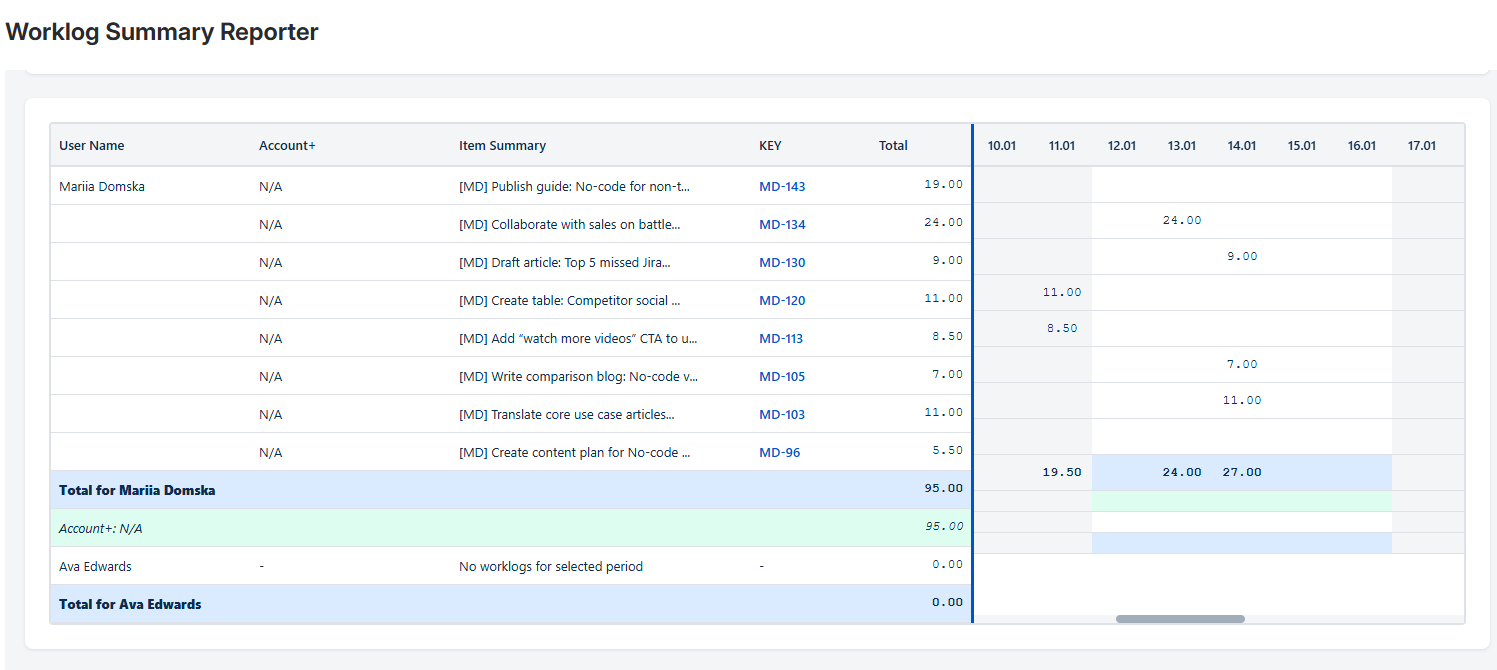This screenshot has width=1497, height=670.
Task: Click the 8.50 worklog on 11.01
Action: point(1062,328)
